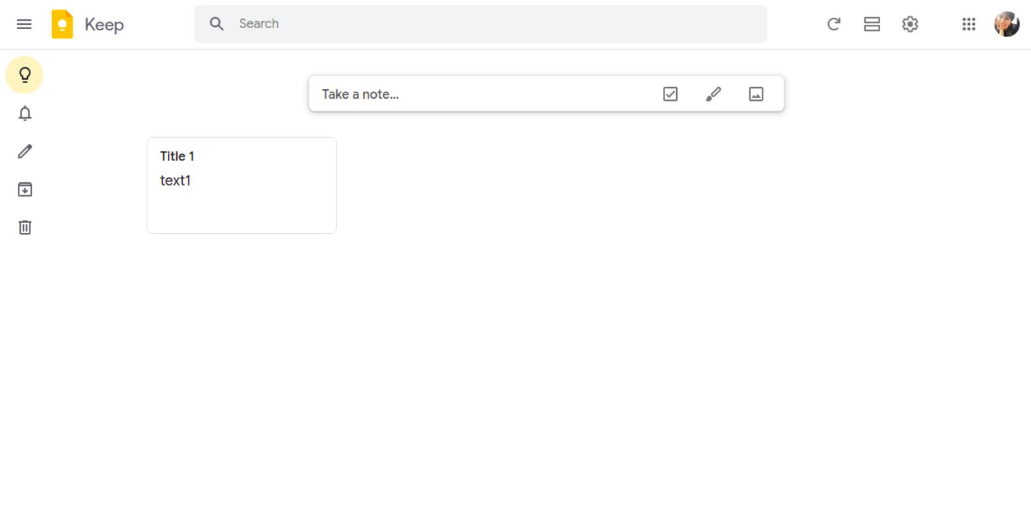Open the main menu hamburger icon

[24, 24]
